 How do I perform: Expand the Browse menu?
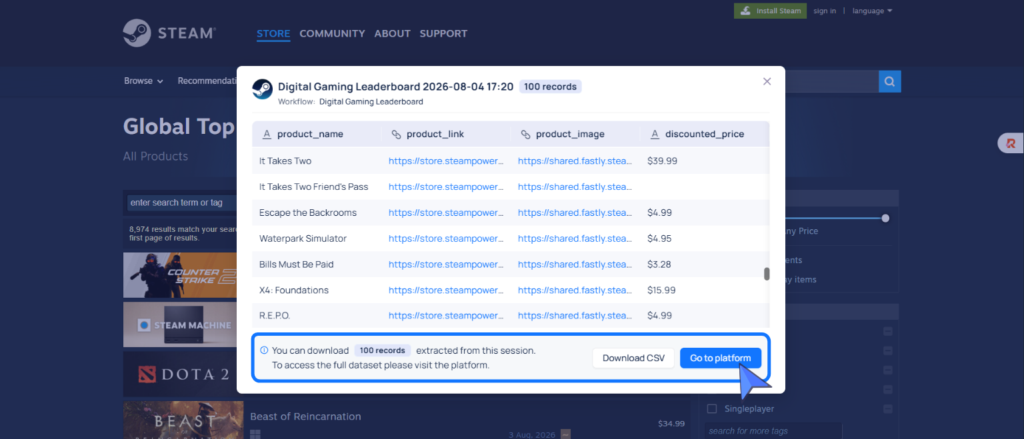(144, 81)
